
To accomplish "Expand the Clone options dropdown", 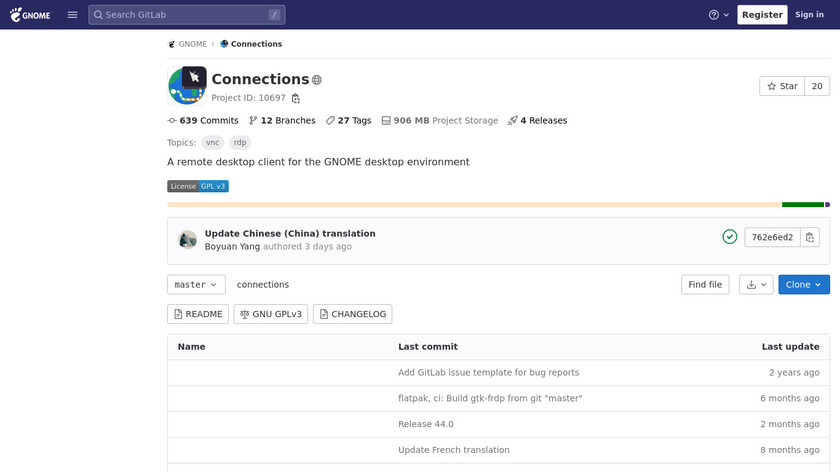I will pyautogui.click(x=804, y=285).
